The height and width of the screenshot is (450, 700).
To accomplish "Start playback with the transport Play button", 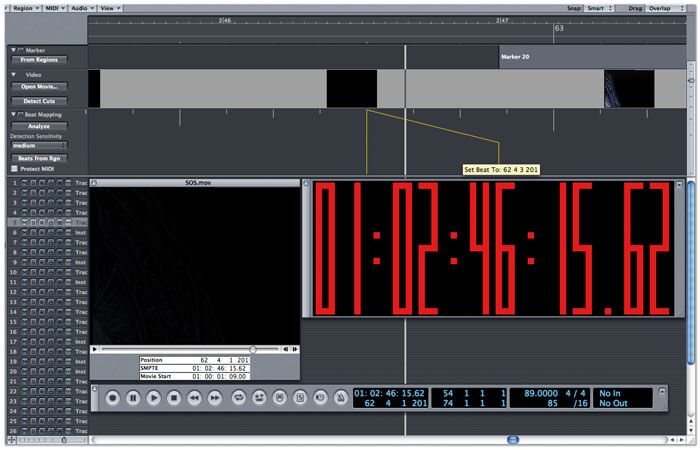I will click(x=154, y=397).
